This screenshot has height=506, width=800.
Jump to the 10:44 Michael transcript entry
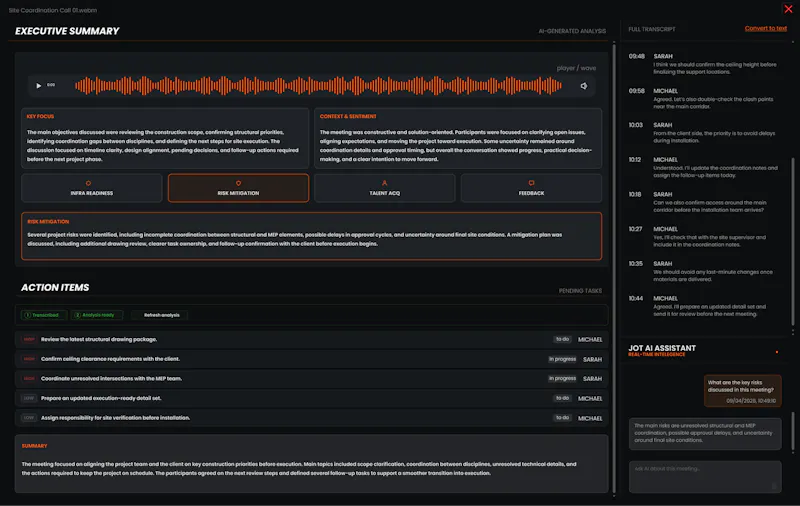click(x=704, y=306)
